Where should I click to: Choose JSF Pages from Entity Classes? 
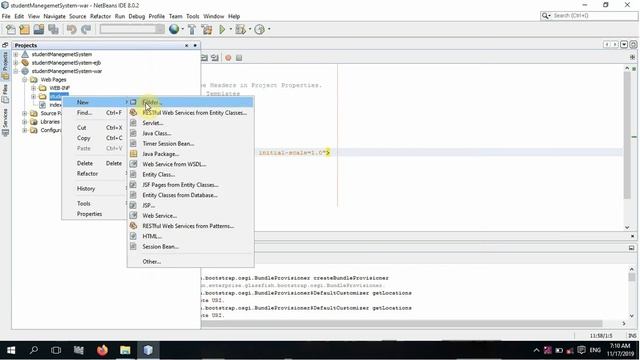[190, 184]
